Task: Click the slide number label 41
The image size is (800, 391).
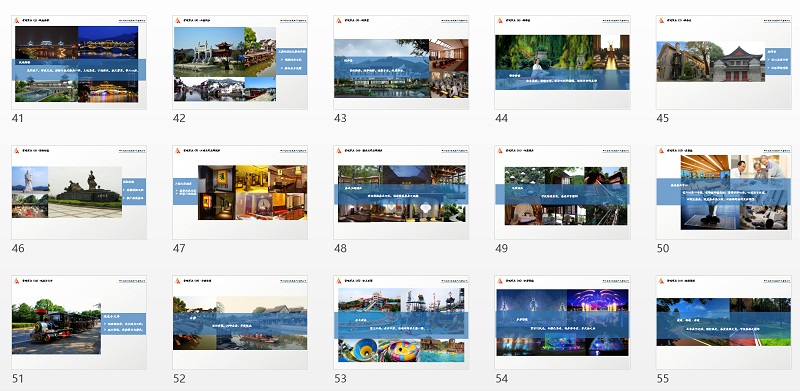Action: point(17,118)
